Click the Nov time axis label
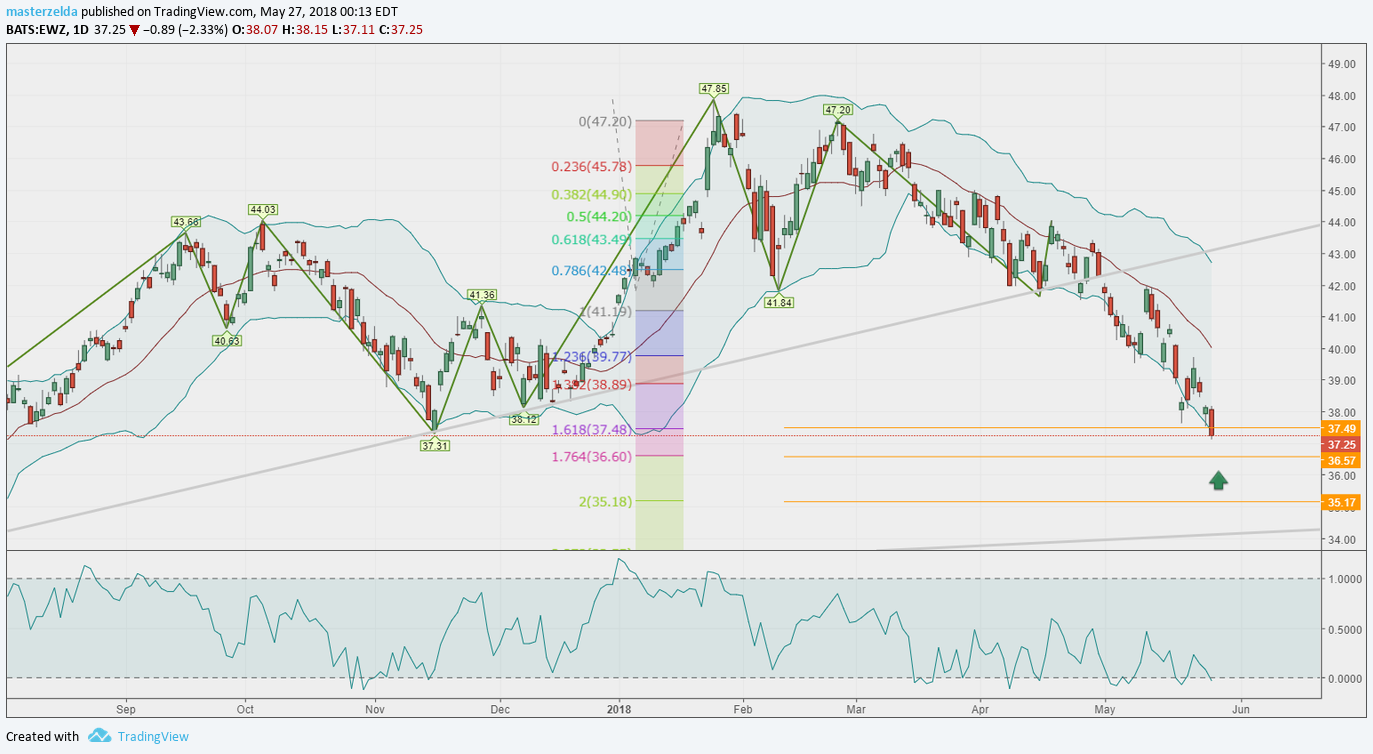Viewport: 1373px width, 754px height. (x=375, y=709)
